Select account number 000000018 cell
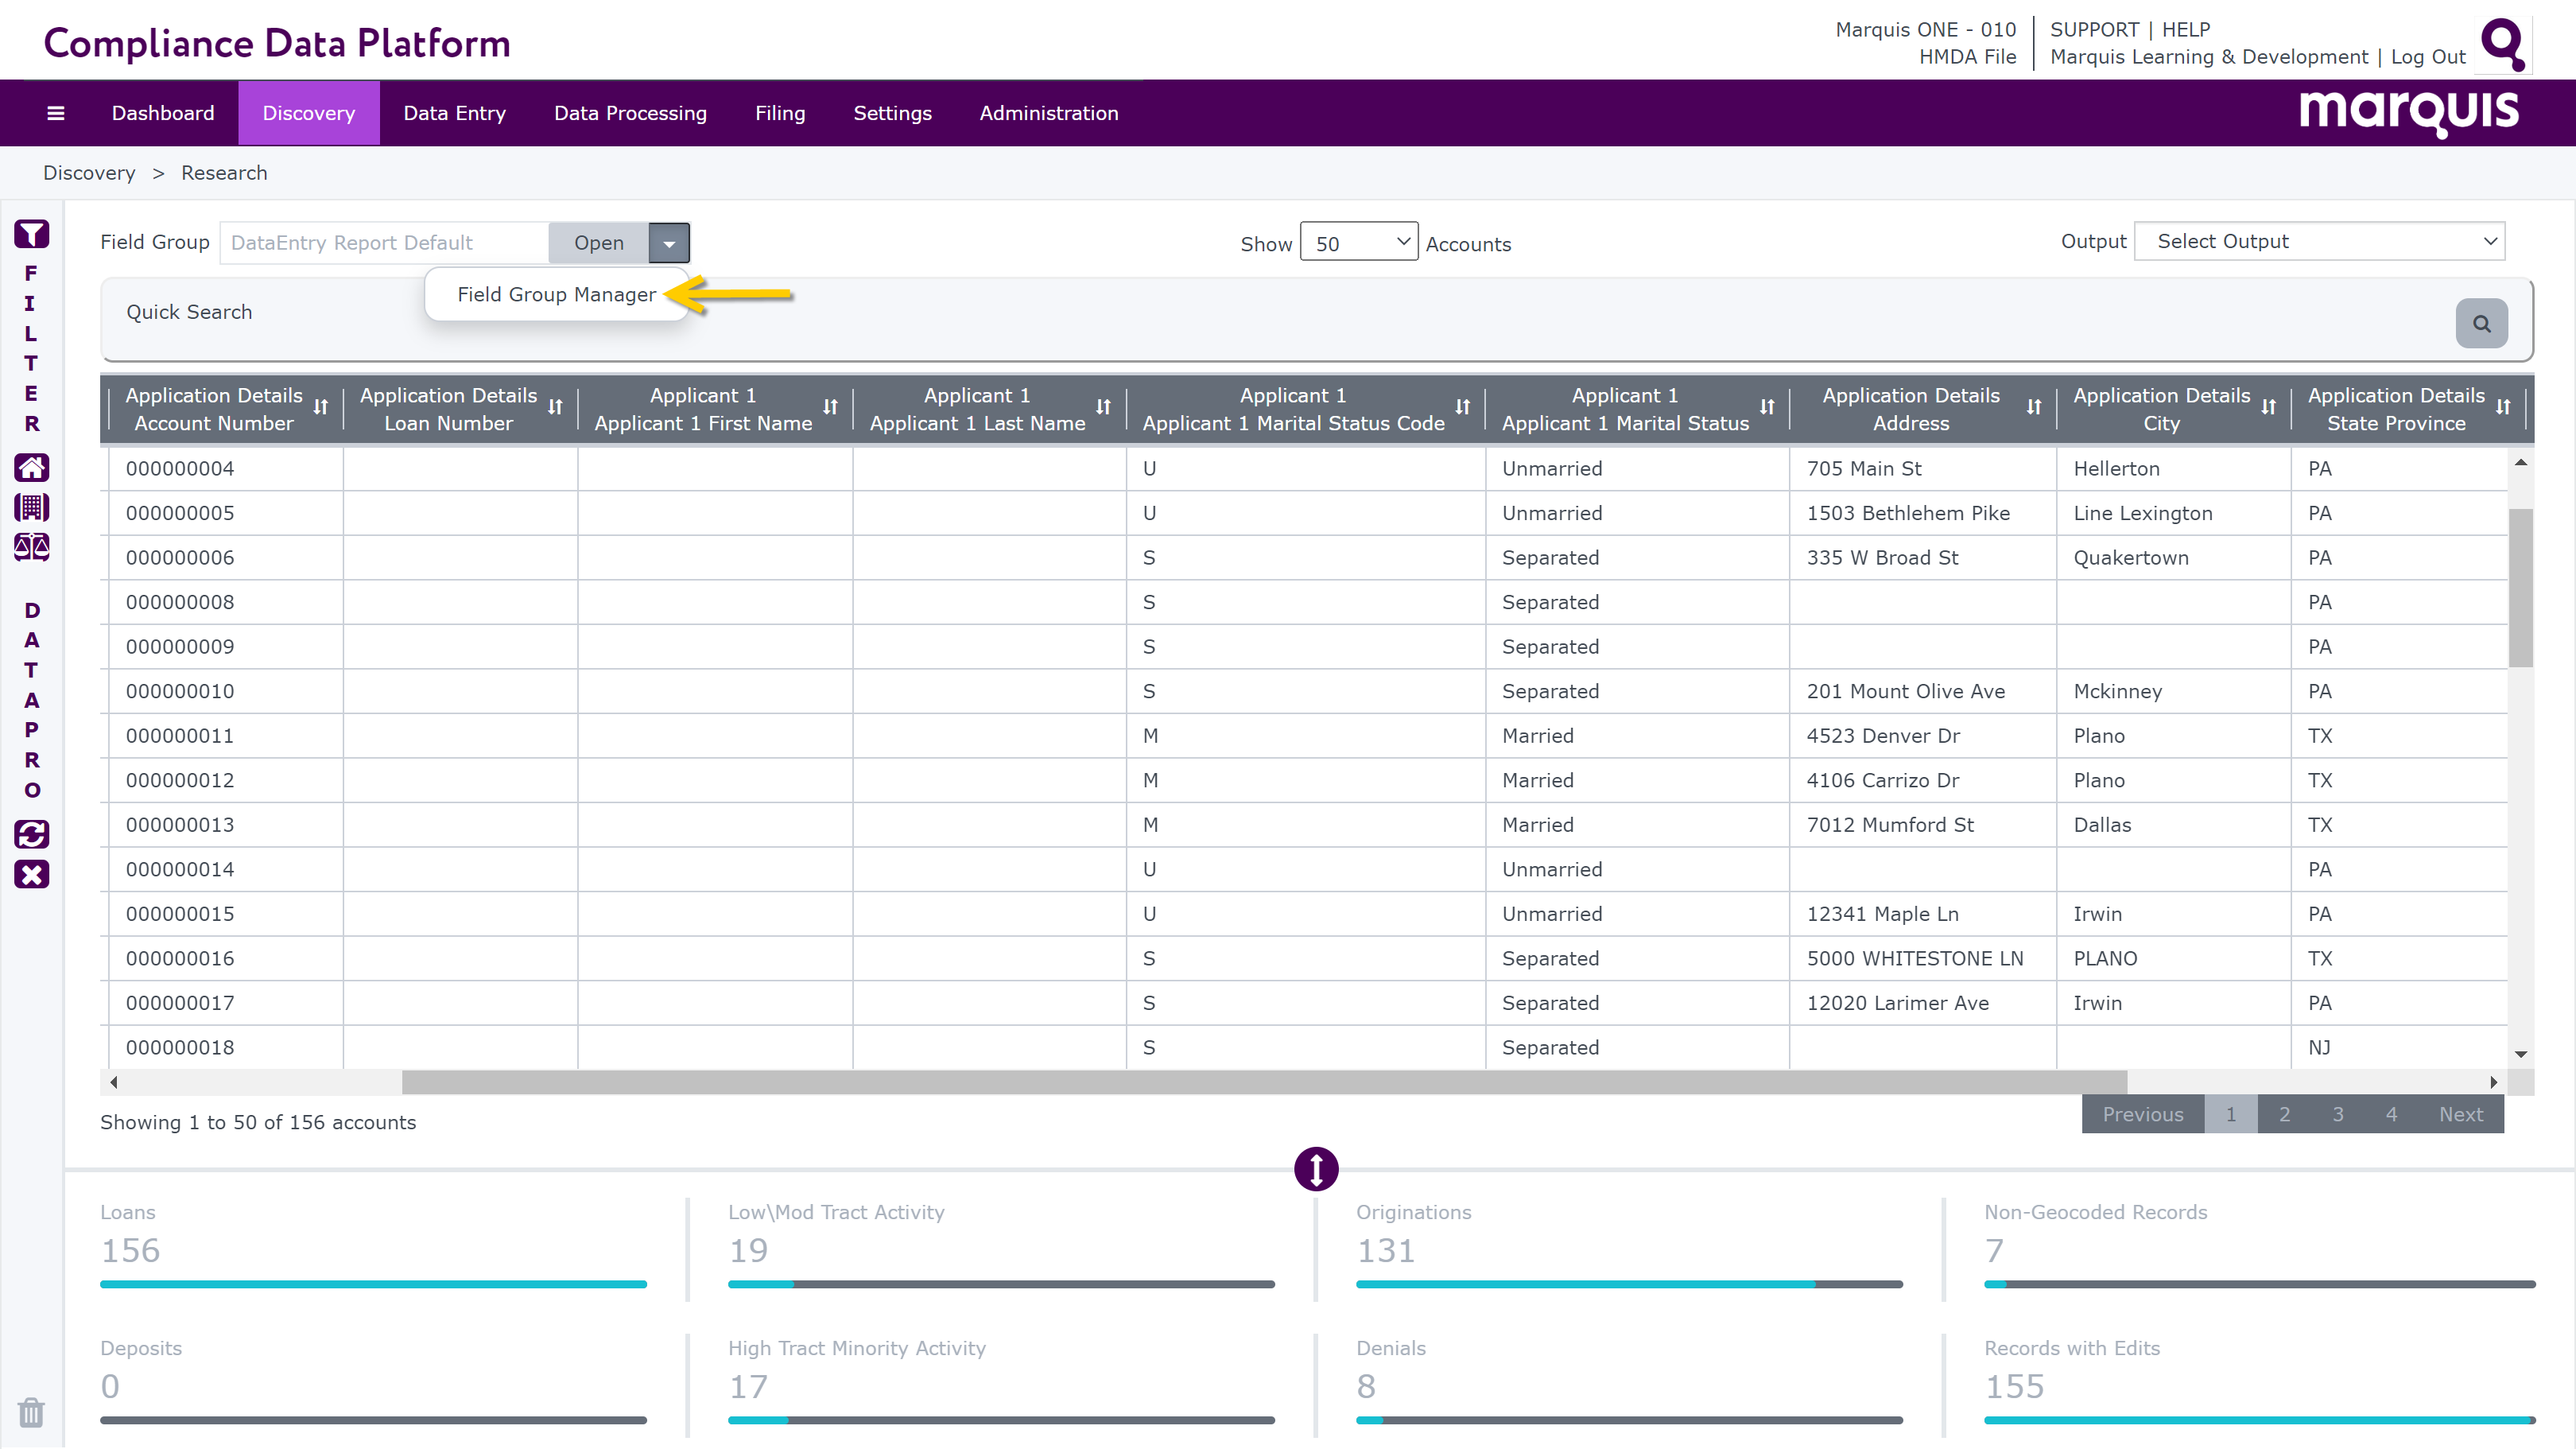This screenshot has height=1449, width=2576. tap(225, 1047)
